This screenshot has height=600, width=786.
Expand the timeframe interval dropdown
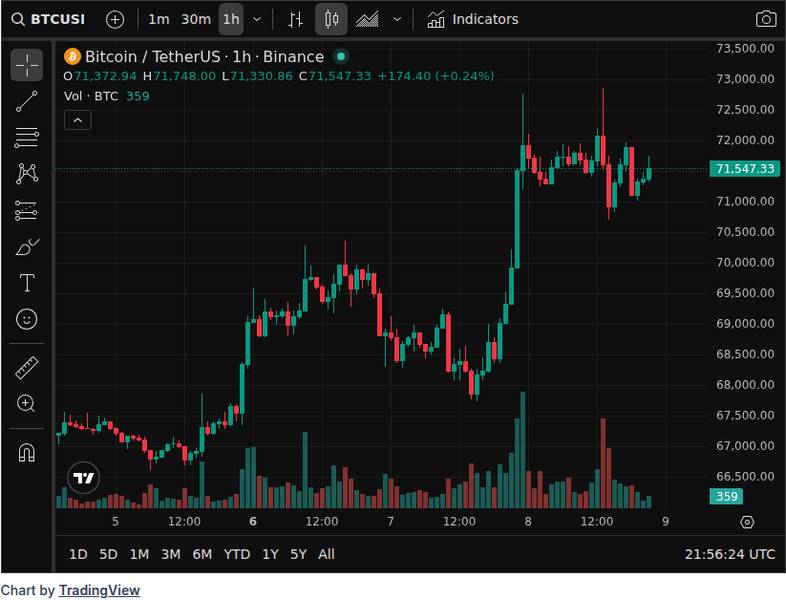257,20
